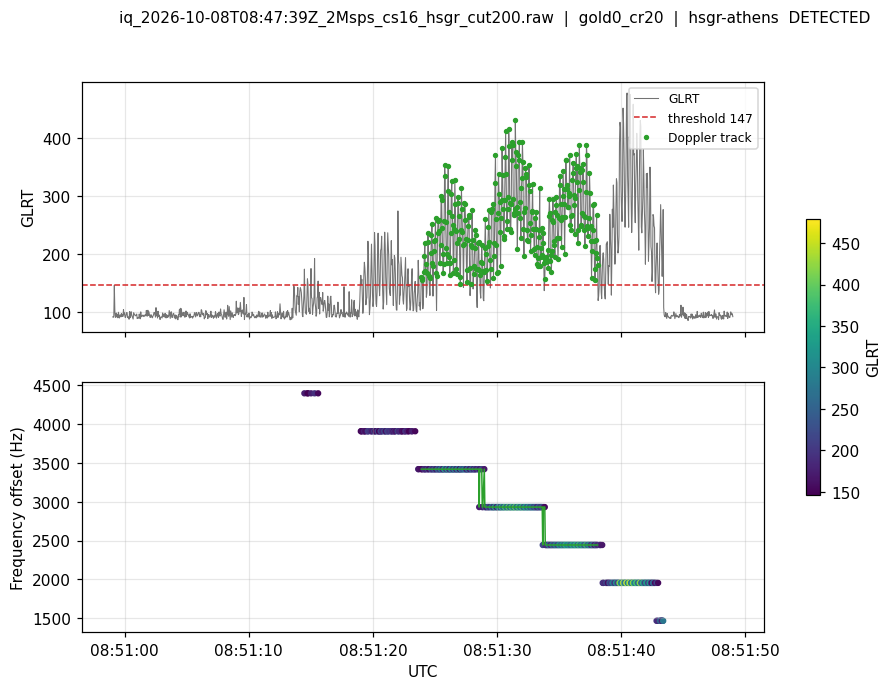Viewport: 892px width, 690px height.
Task: Click the "08:51:50" time tick label
Action: pos(745,650)
